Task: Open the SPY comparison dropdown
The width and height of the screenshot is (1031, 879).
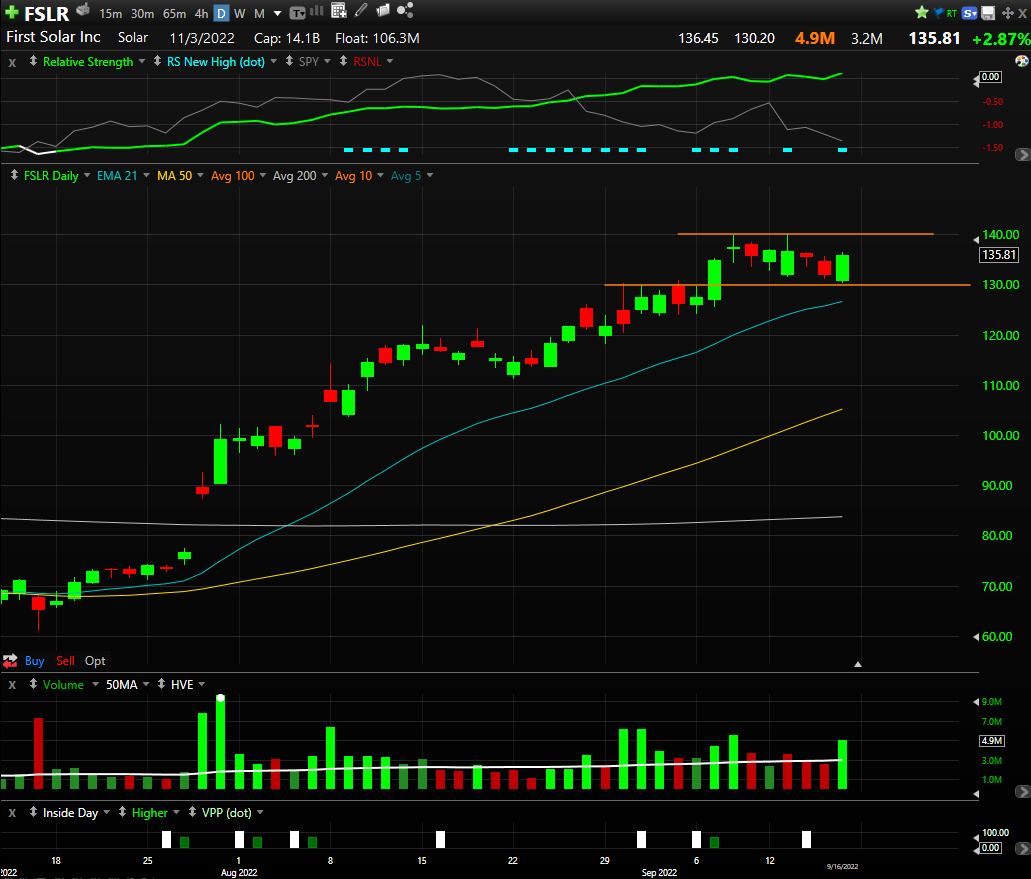Action: click(x=327, y=62)
